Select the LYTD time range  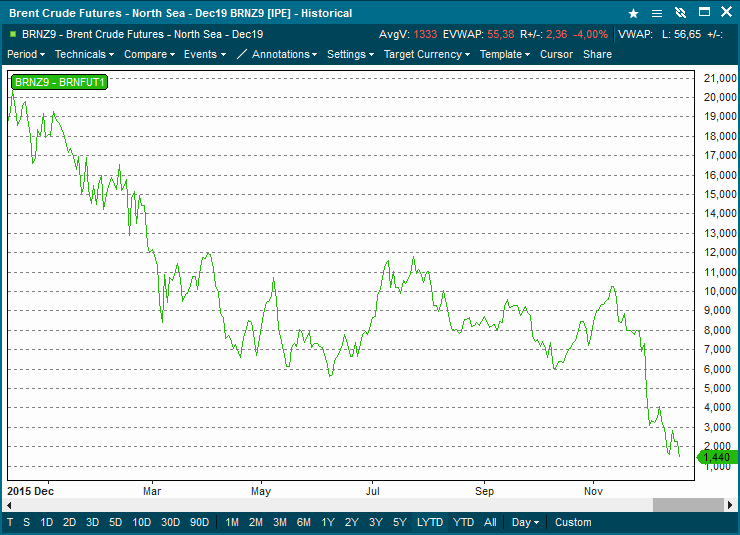pyautogui.click(x=430, y=522)
